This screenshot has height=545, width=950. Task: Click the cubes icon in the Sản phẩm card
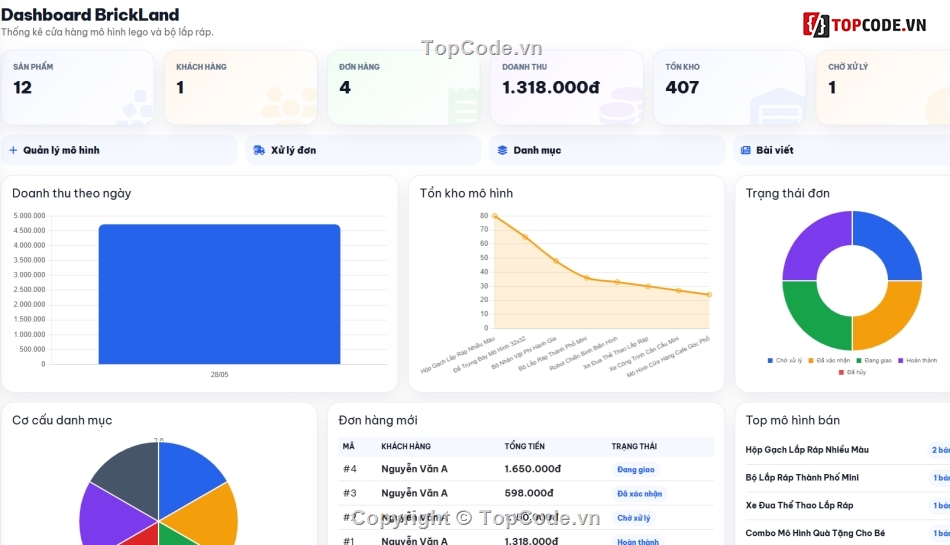(135, 107)
